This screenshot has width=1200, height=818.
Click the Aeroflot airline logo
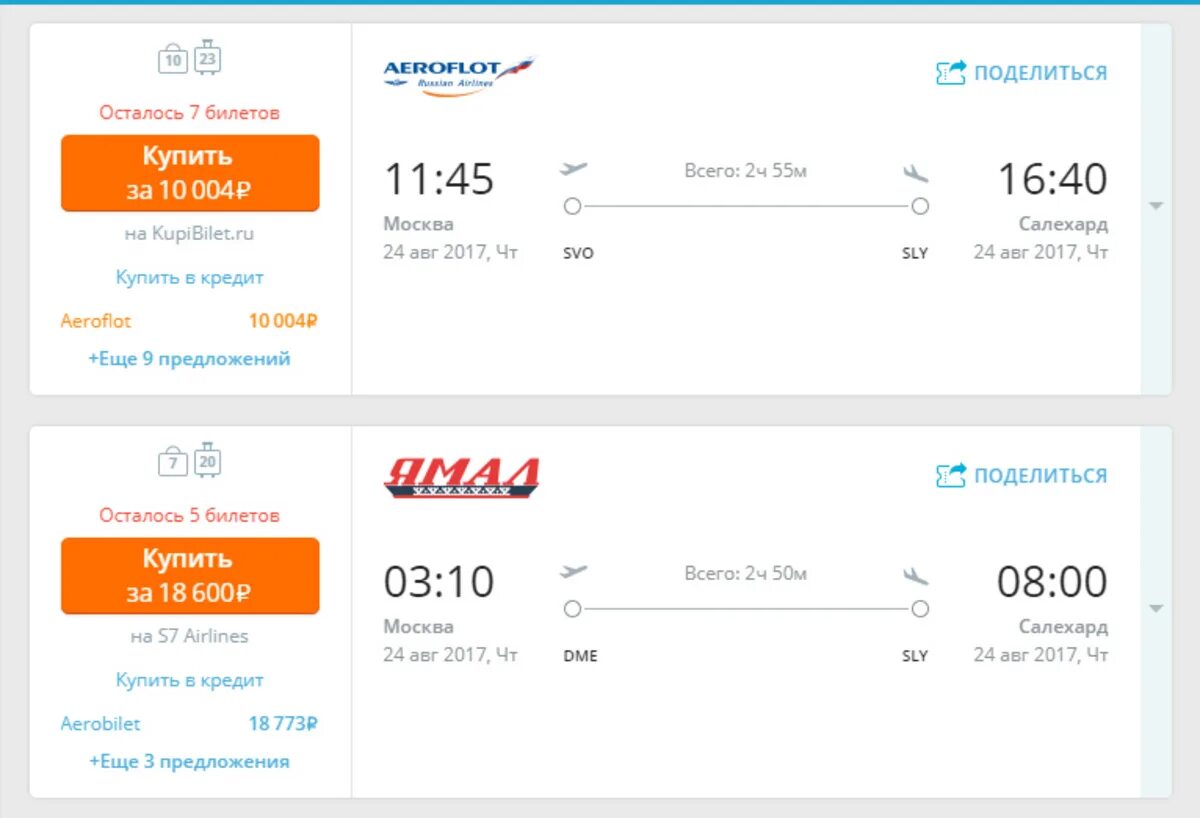click(x=459, y=73)
